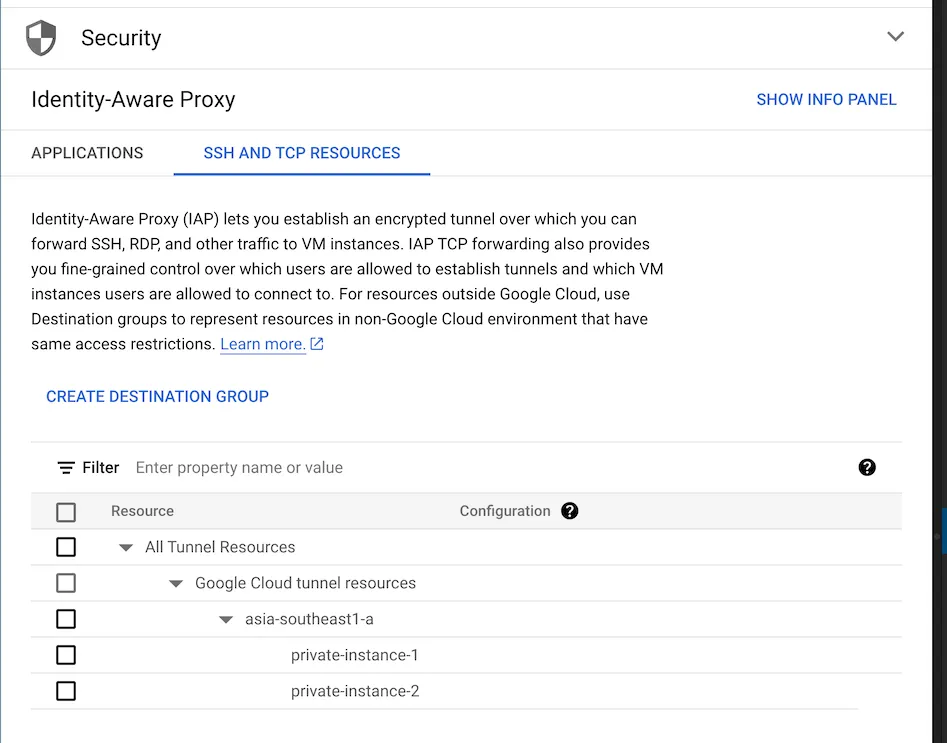Check the All Tunnel Resources checkbox
Image resolution: width=947 pixels, height=743 pixels.
[x=66, y=547]
